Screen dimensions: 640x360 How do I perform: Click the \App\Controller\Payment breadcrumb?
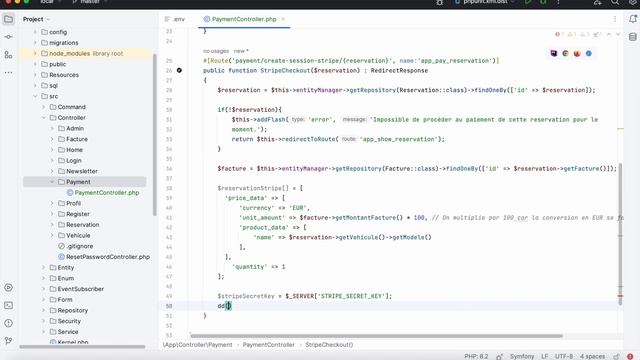click(x=198, y=345)
